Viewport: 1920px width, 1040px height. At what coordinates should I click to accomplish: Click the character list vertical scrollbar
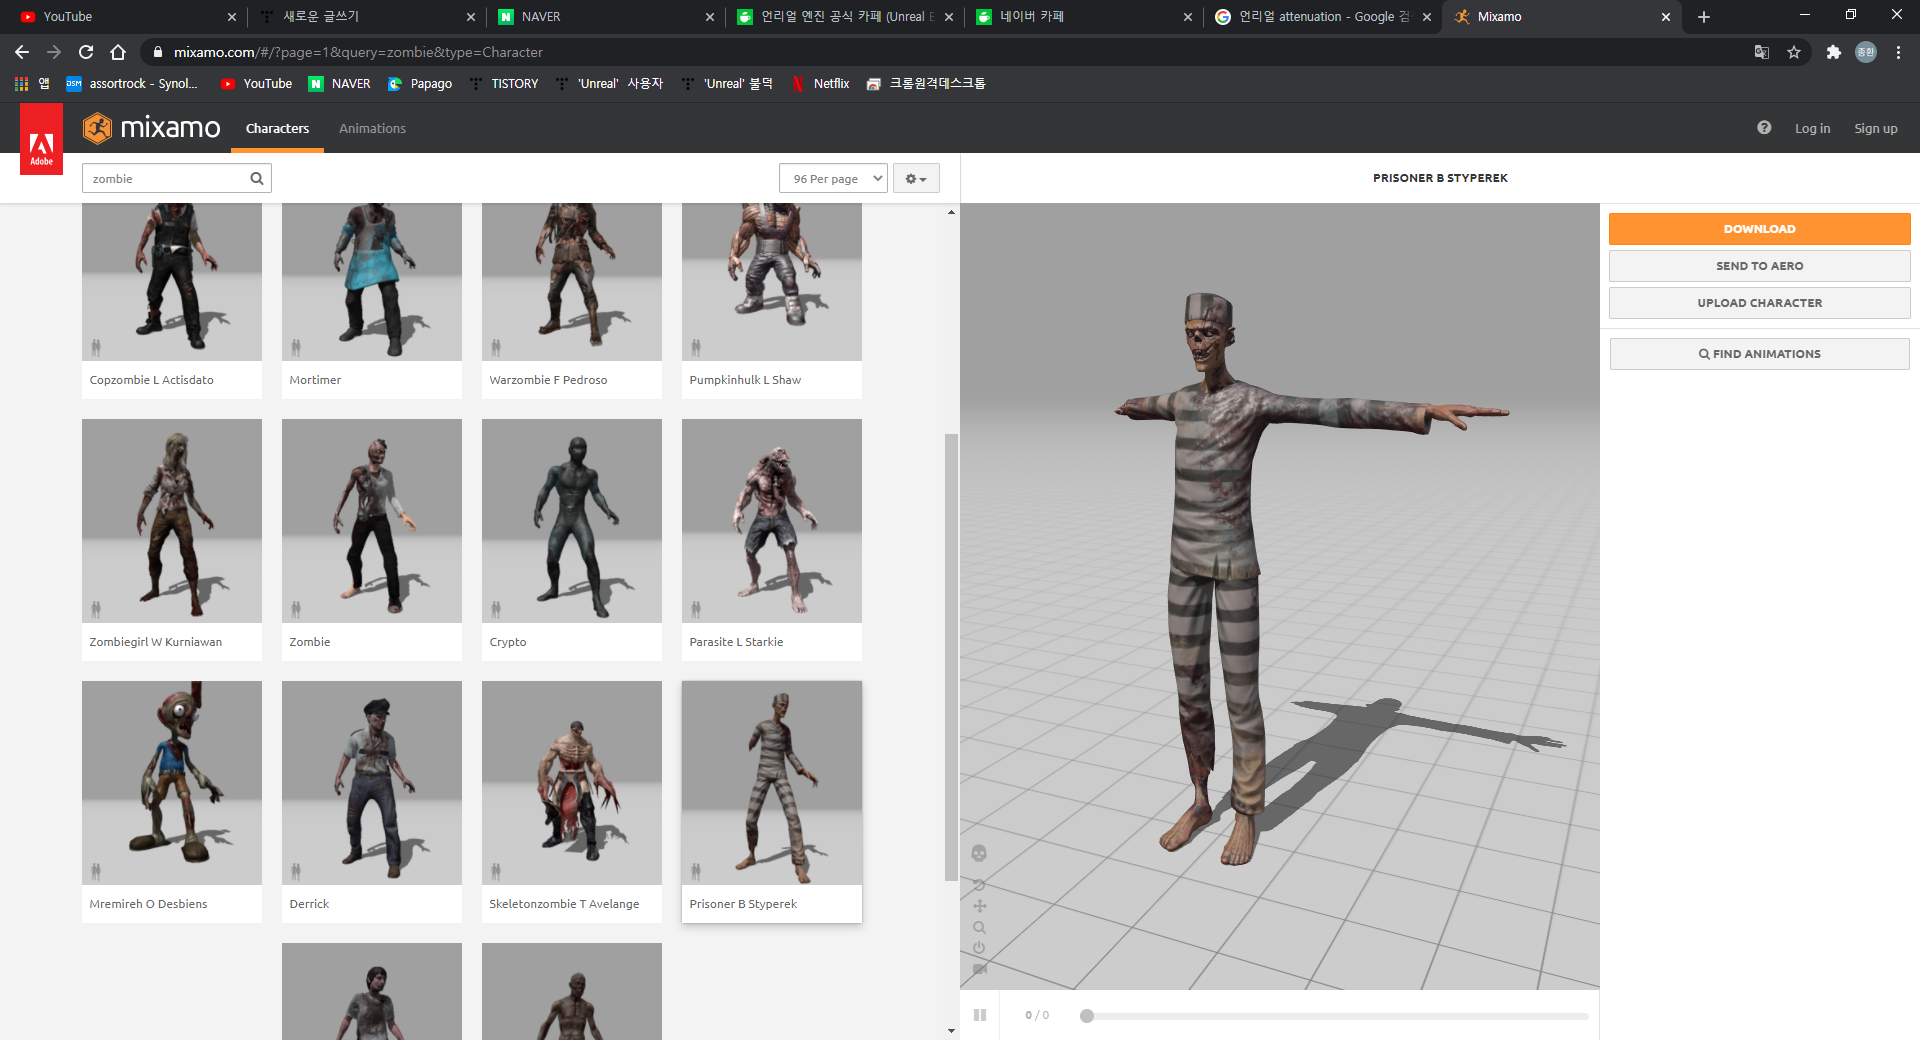pyautogui.click(x=951, y=657)
